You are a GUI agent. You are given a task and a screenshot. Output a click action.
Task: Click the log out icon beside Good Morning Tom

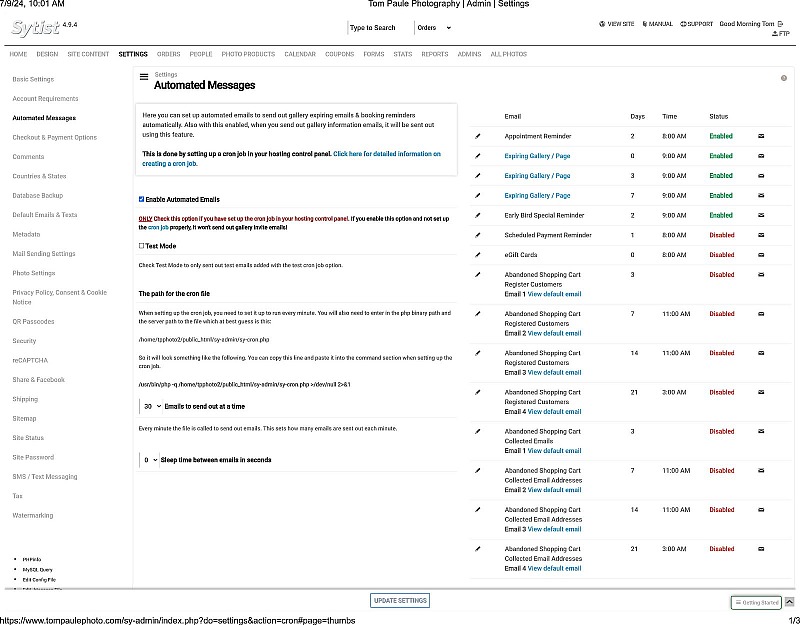click(x=780, y=24)
